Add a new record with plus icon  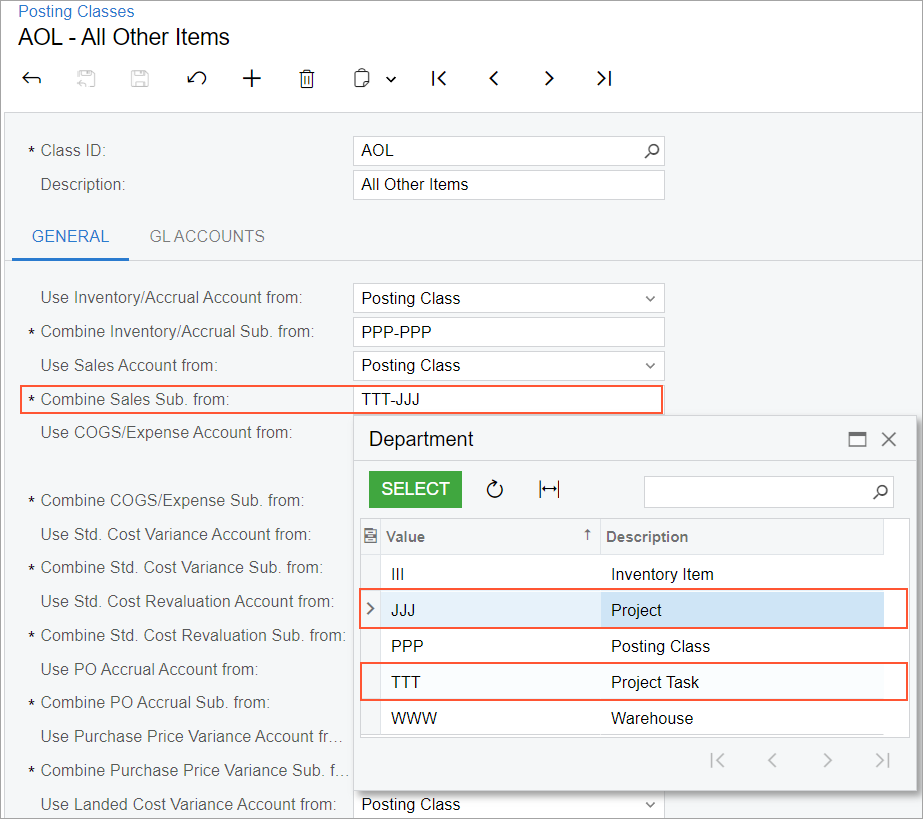point(252,78)
